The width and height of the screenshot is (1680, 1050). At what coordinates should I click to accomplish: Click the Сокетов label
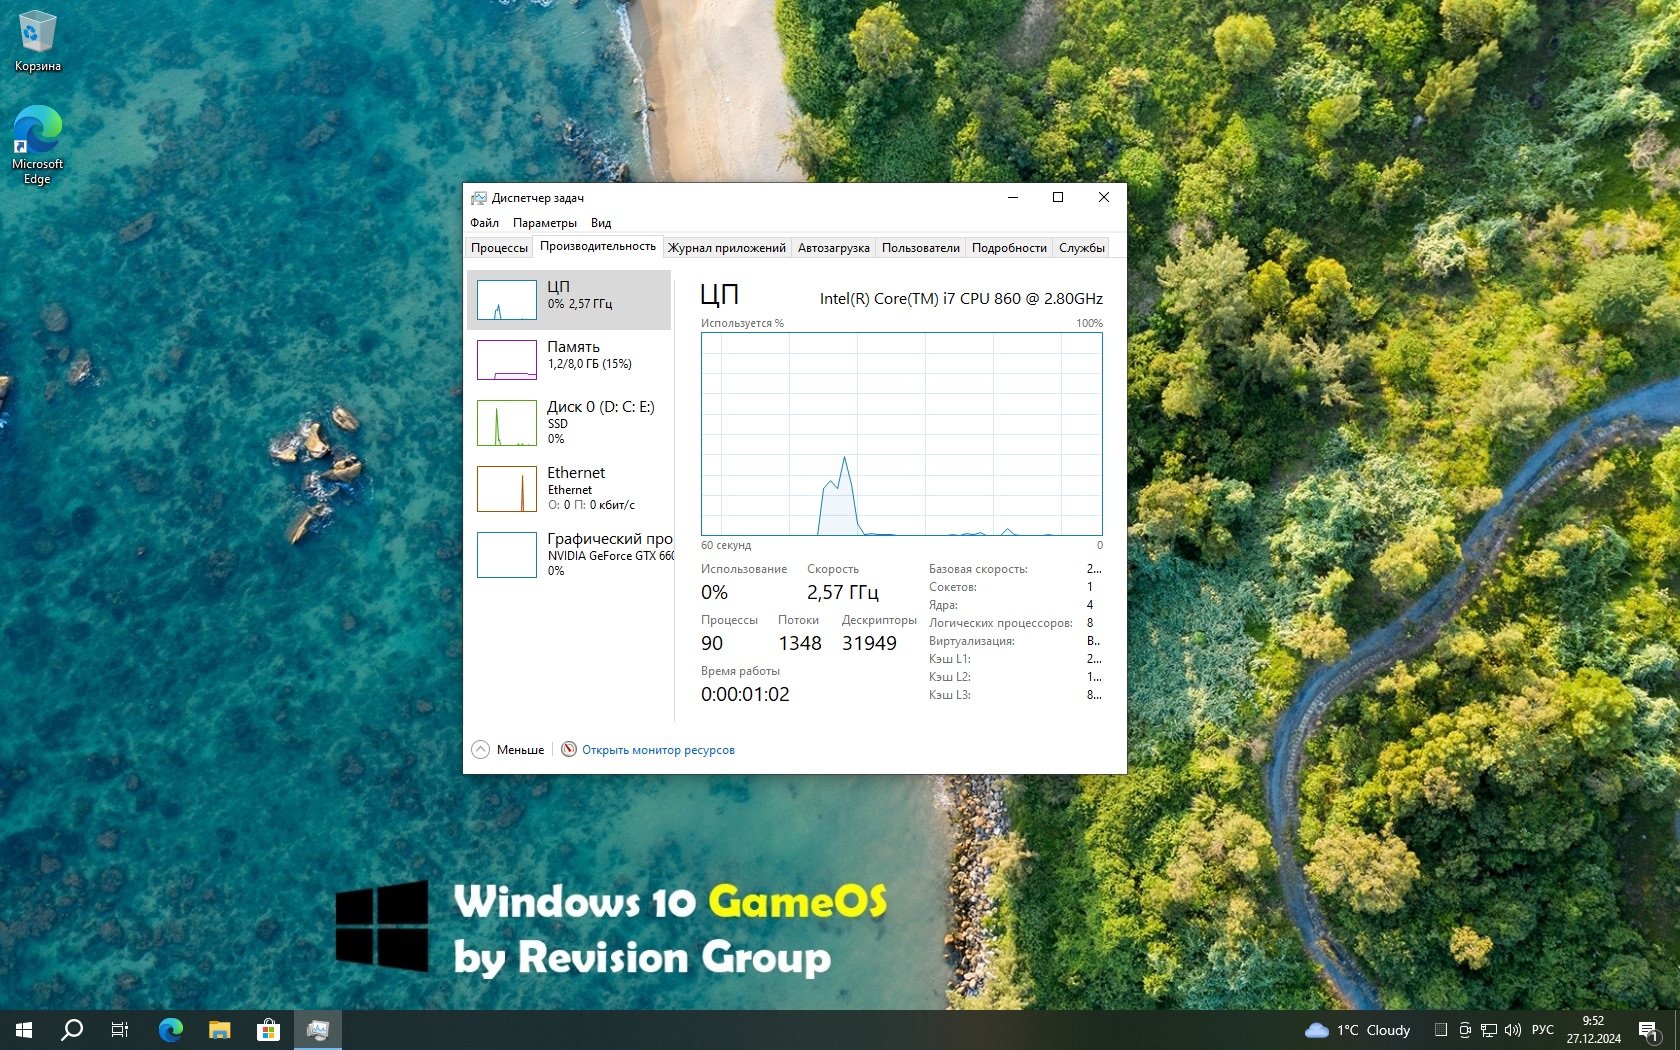click(952, 587)
